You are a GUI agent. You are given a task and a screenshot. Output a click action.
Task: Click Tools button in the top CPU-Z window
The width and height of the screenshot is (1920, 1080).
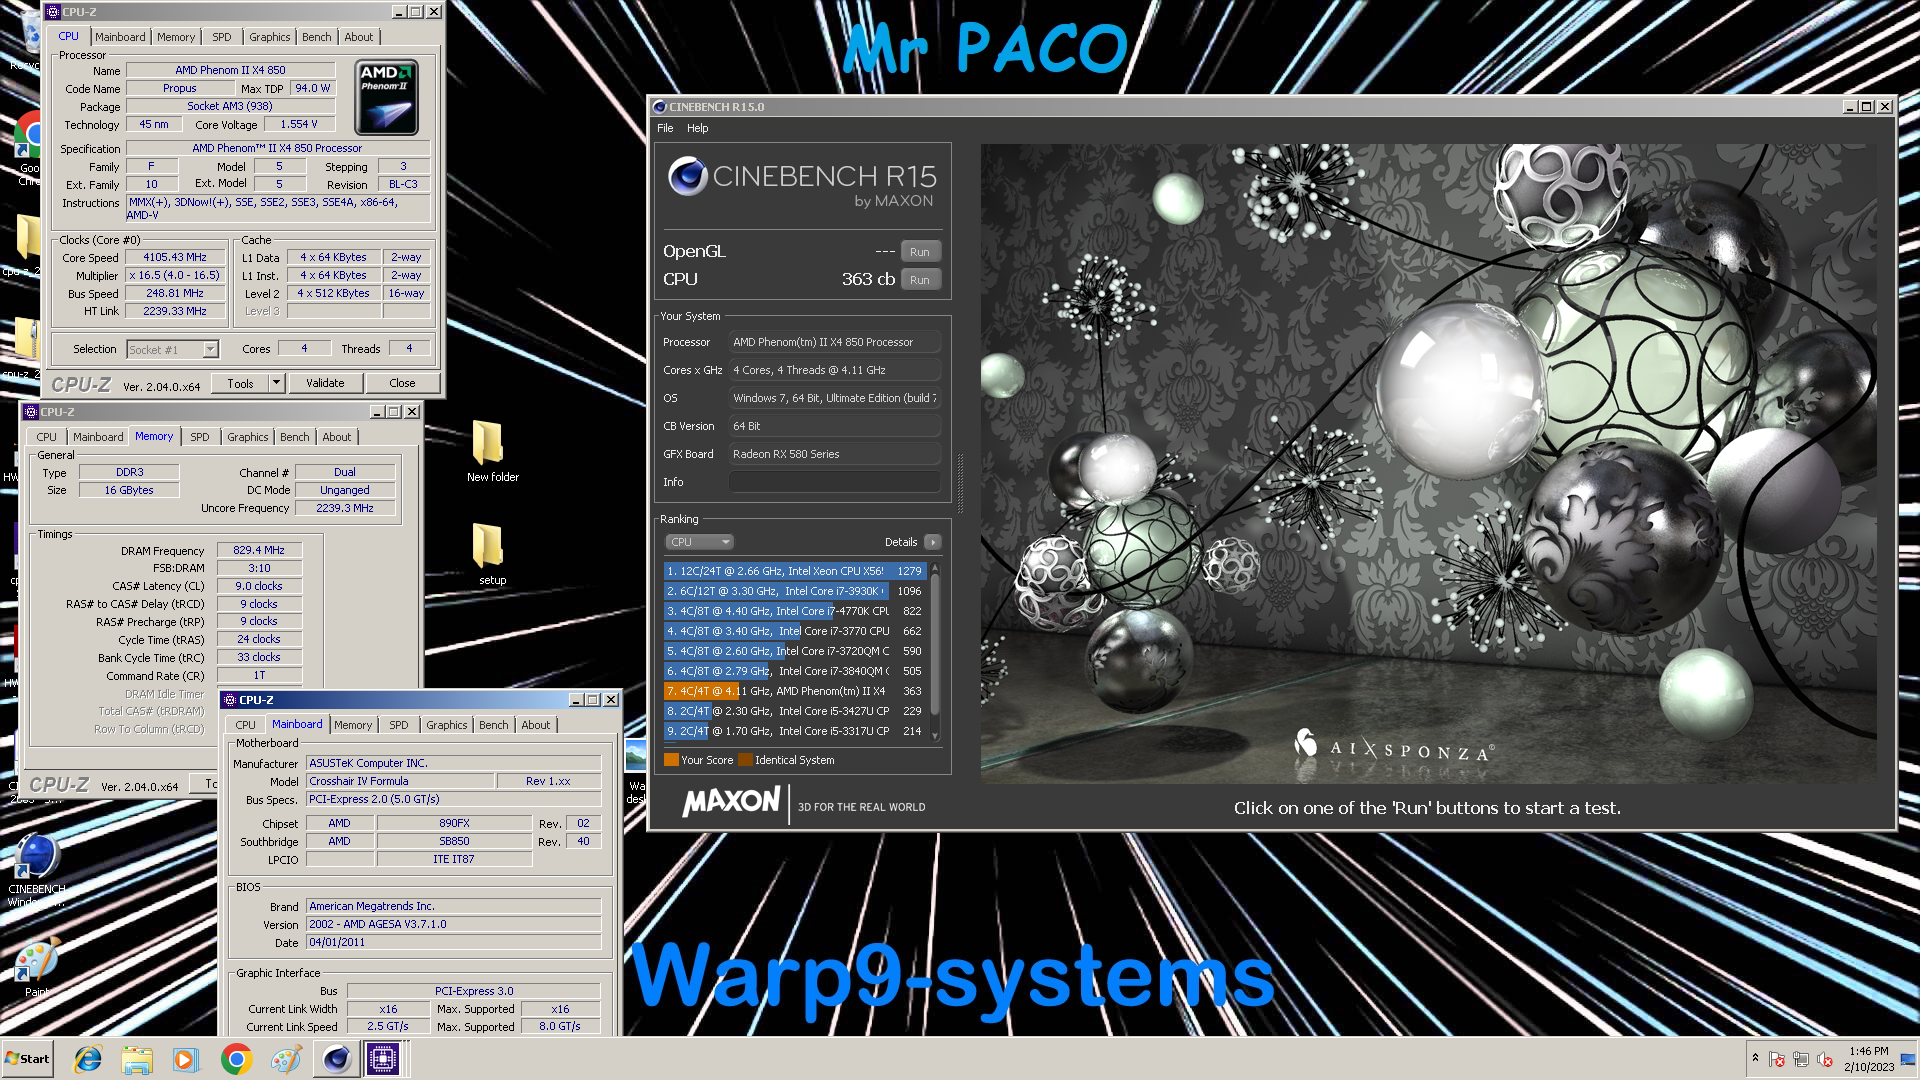click(240, 383)
